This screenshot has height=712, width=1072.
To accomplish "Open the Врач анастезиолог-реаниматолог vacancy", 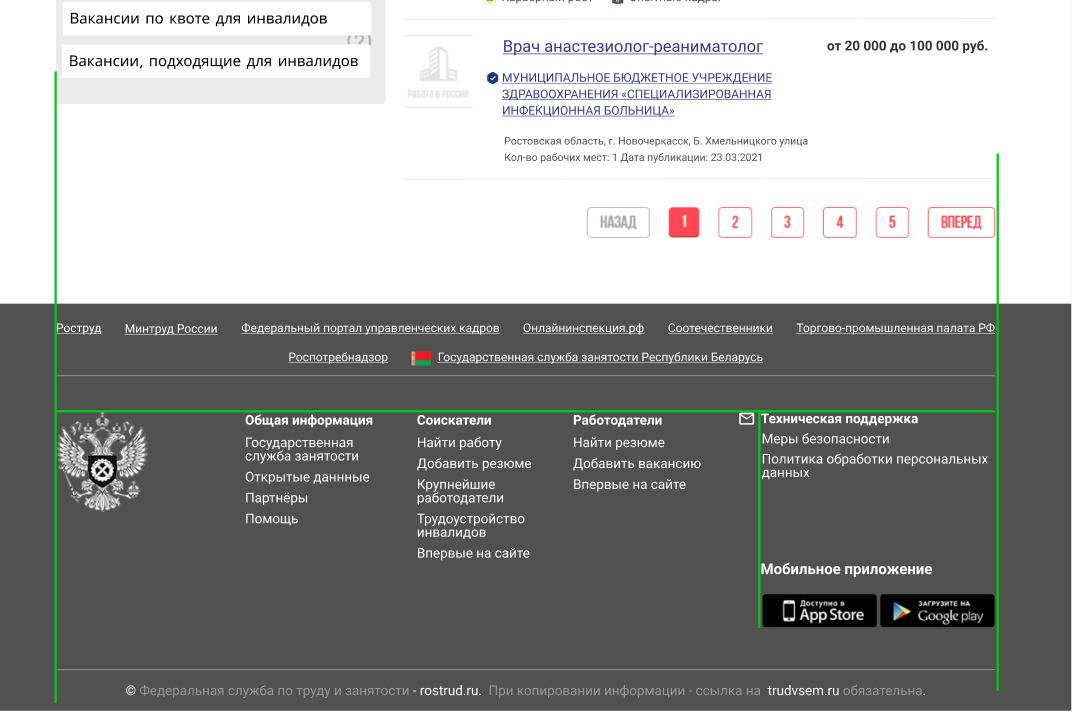I will tap(631, 46).
